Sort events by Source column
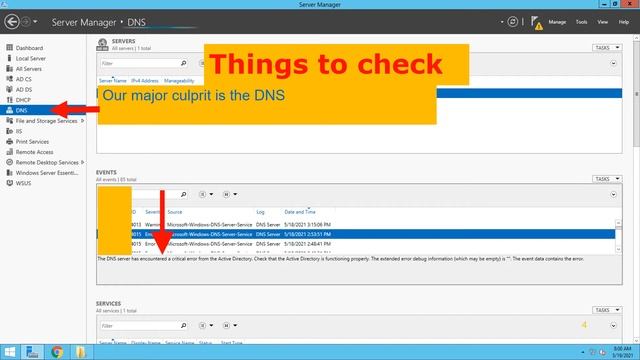Screen dimensions: 640x360 click(175, 212)
